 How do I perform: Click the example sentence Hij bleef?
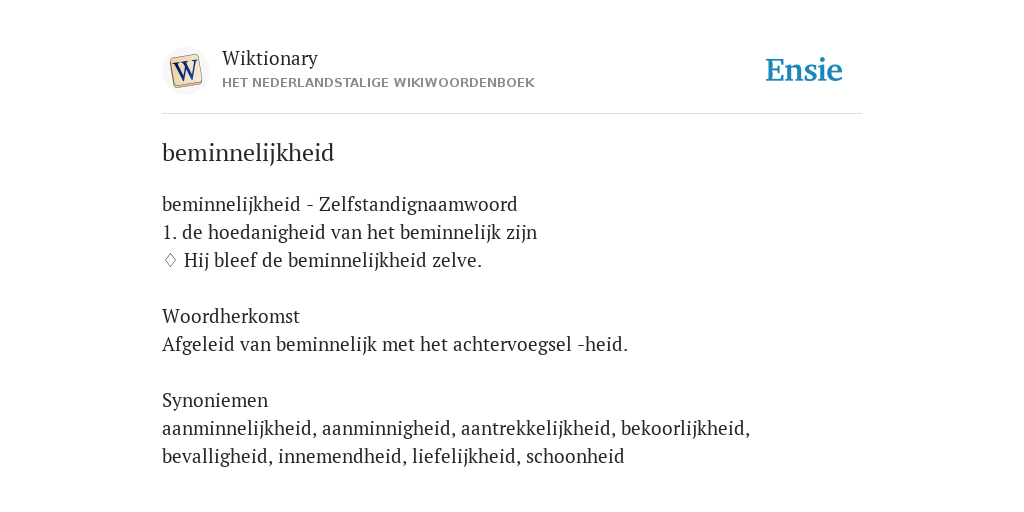(333, 261)
